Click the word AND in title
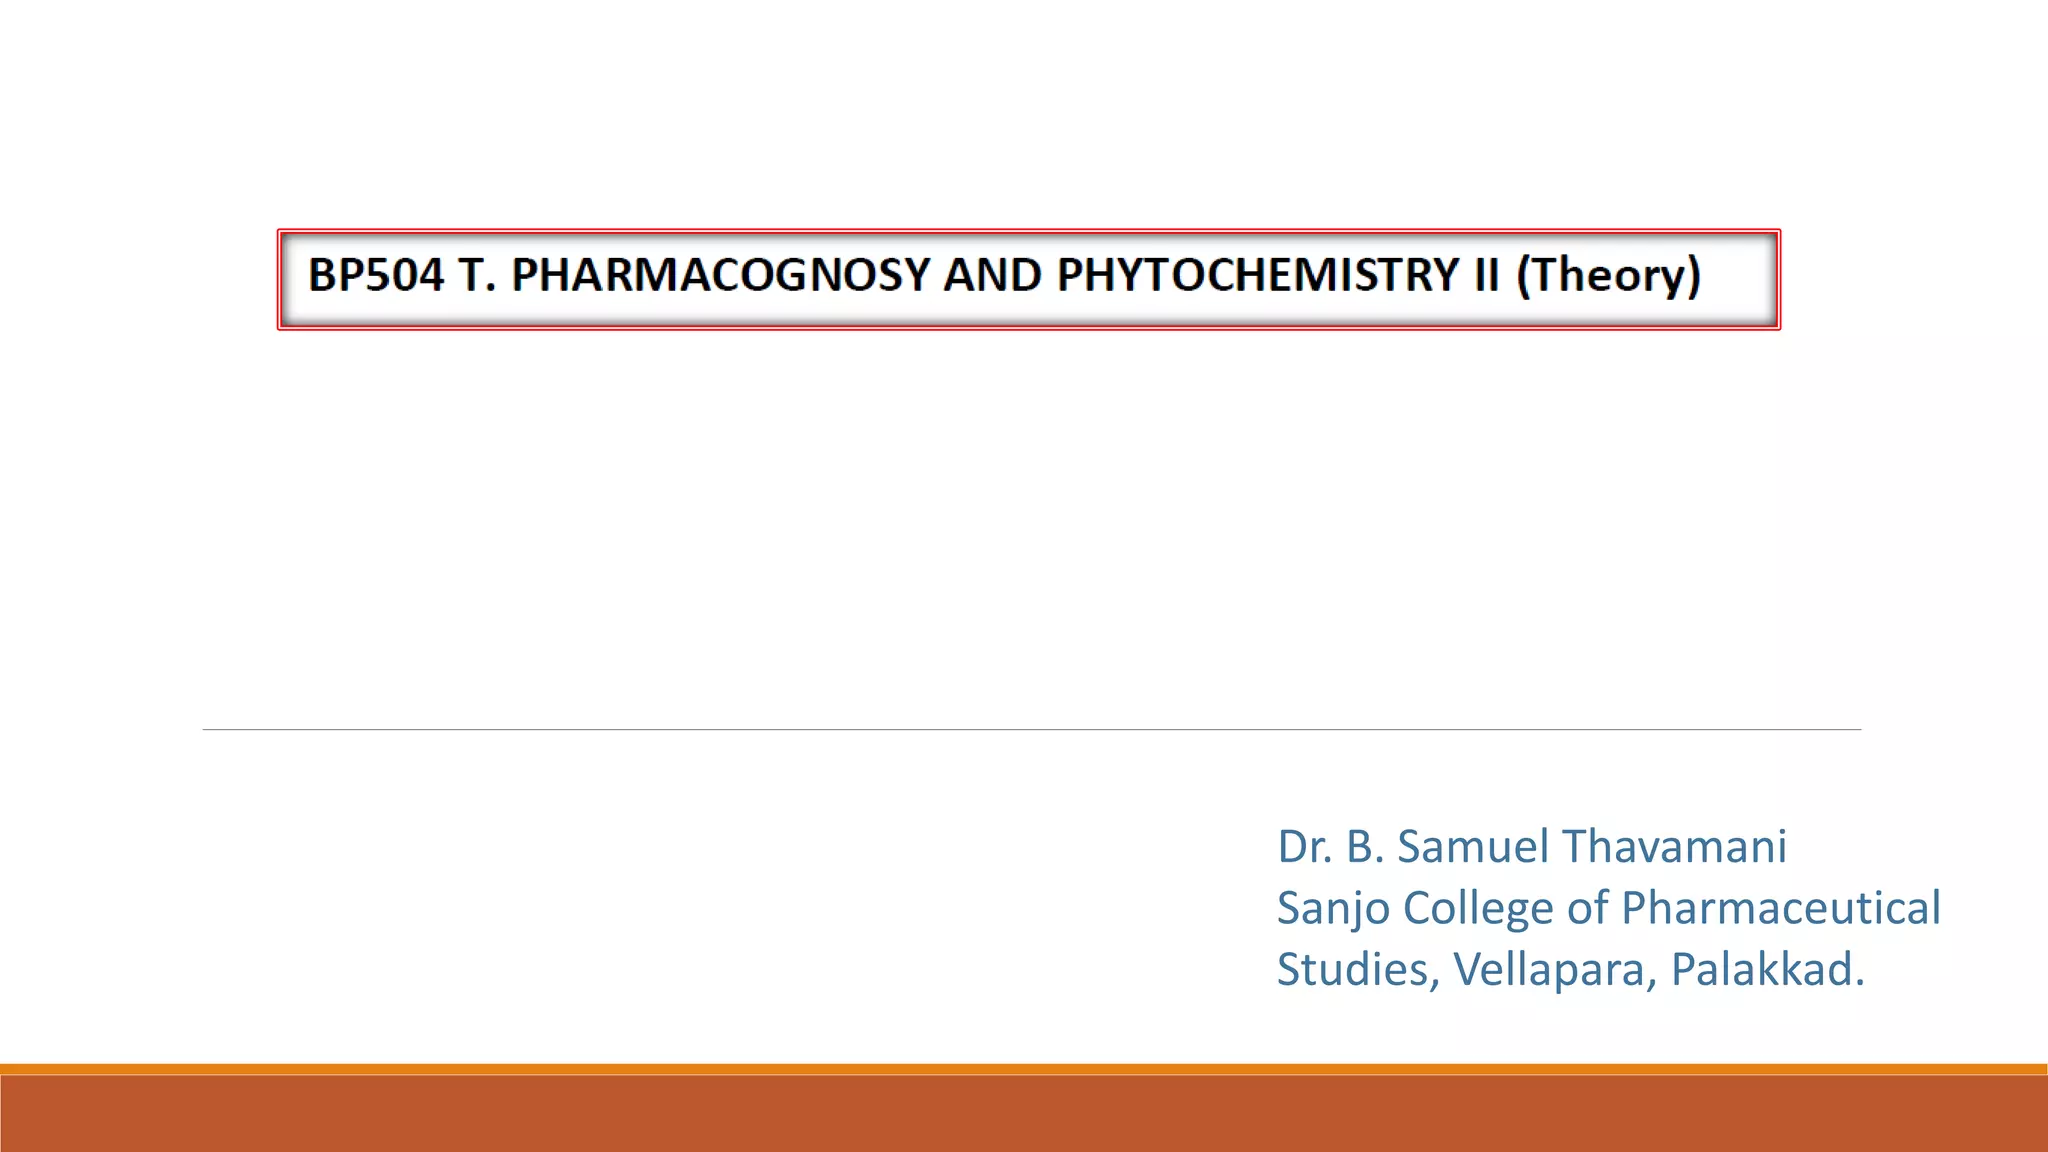 [x=993, y=275]
